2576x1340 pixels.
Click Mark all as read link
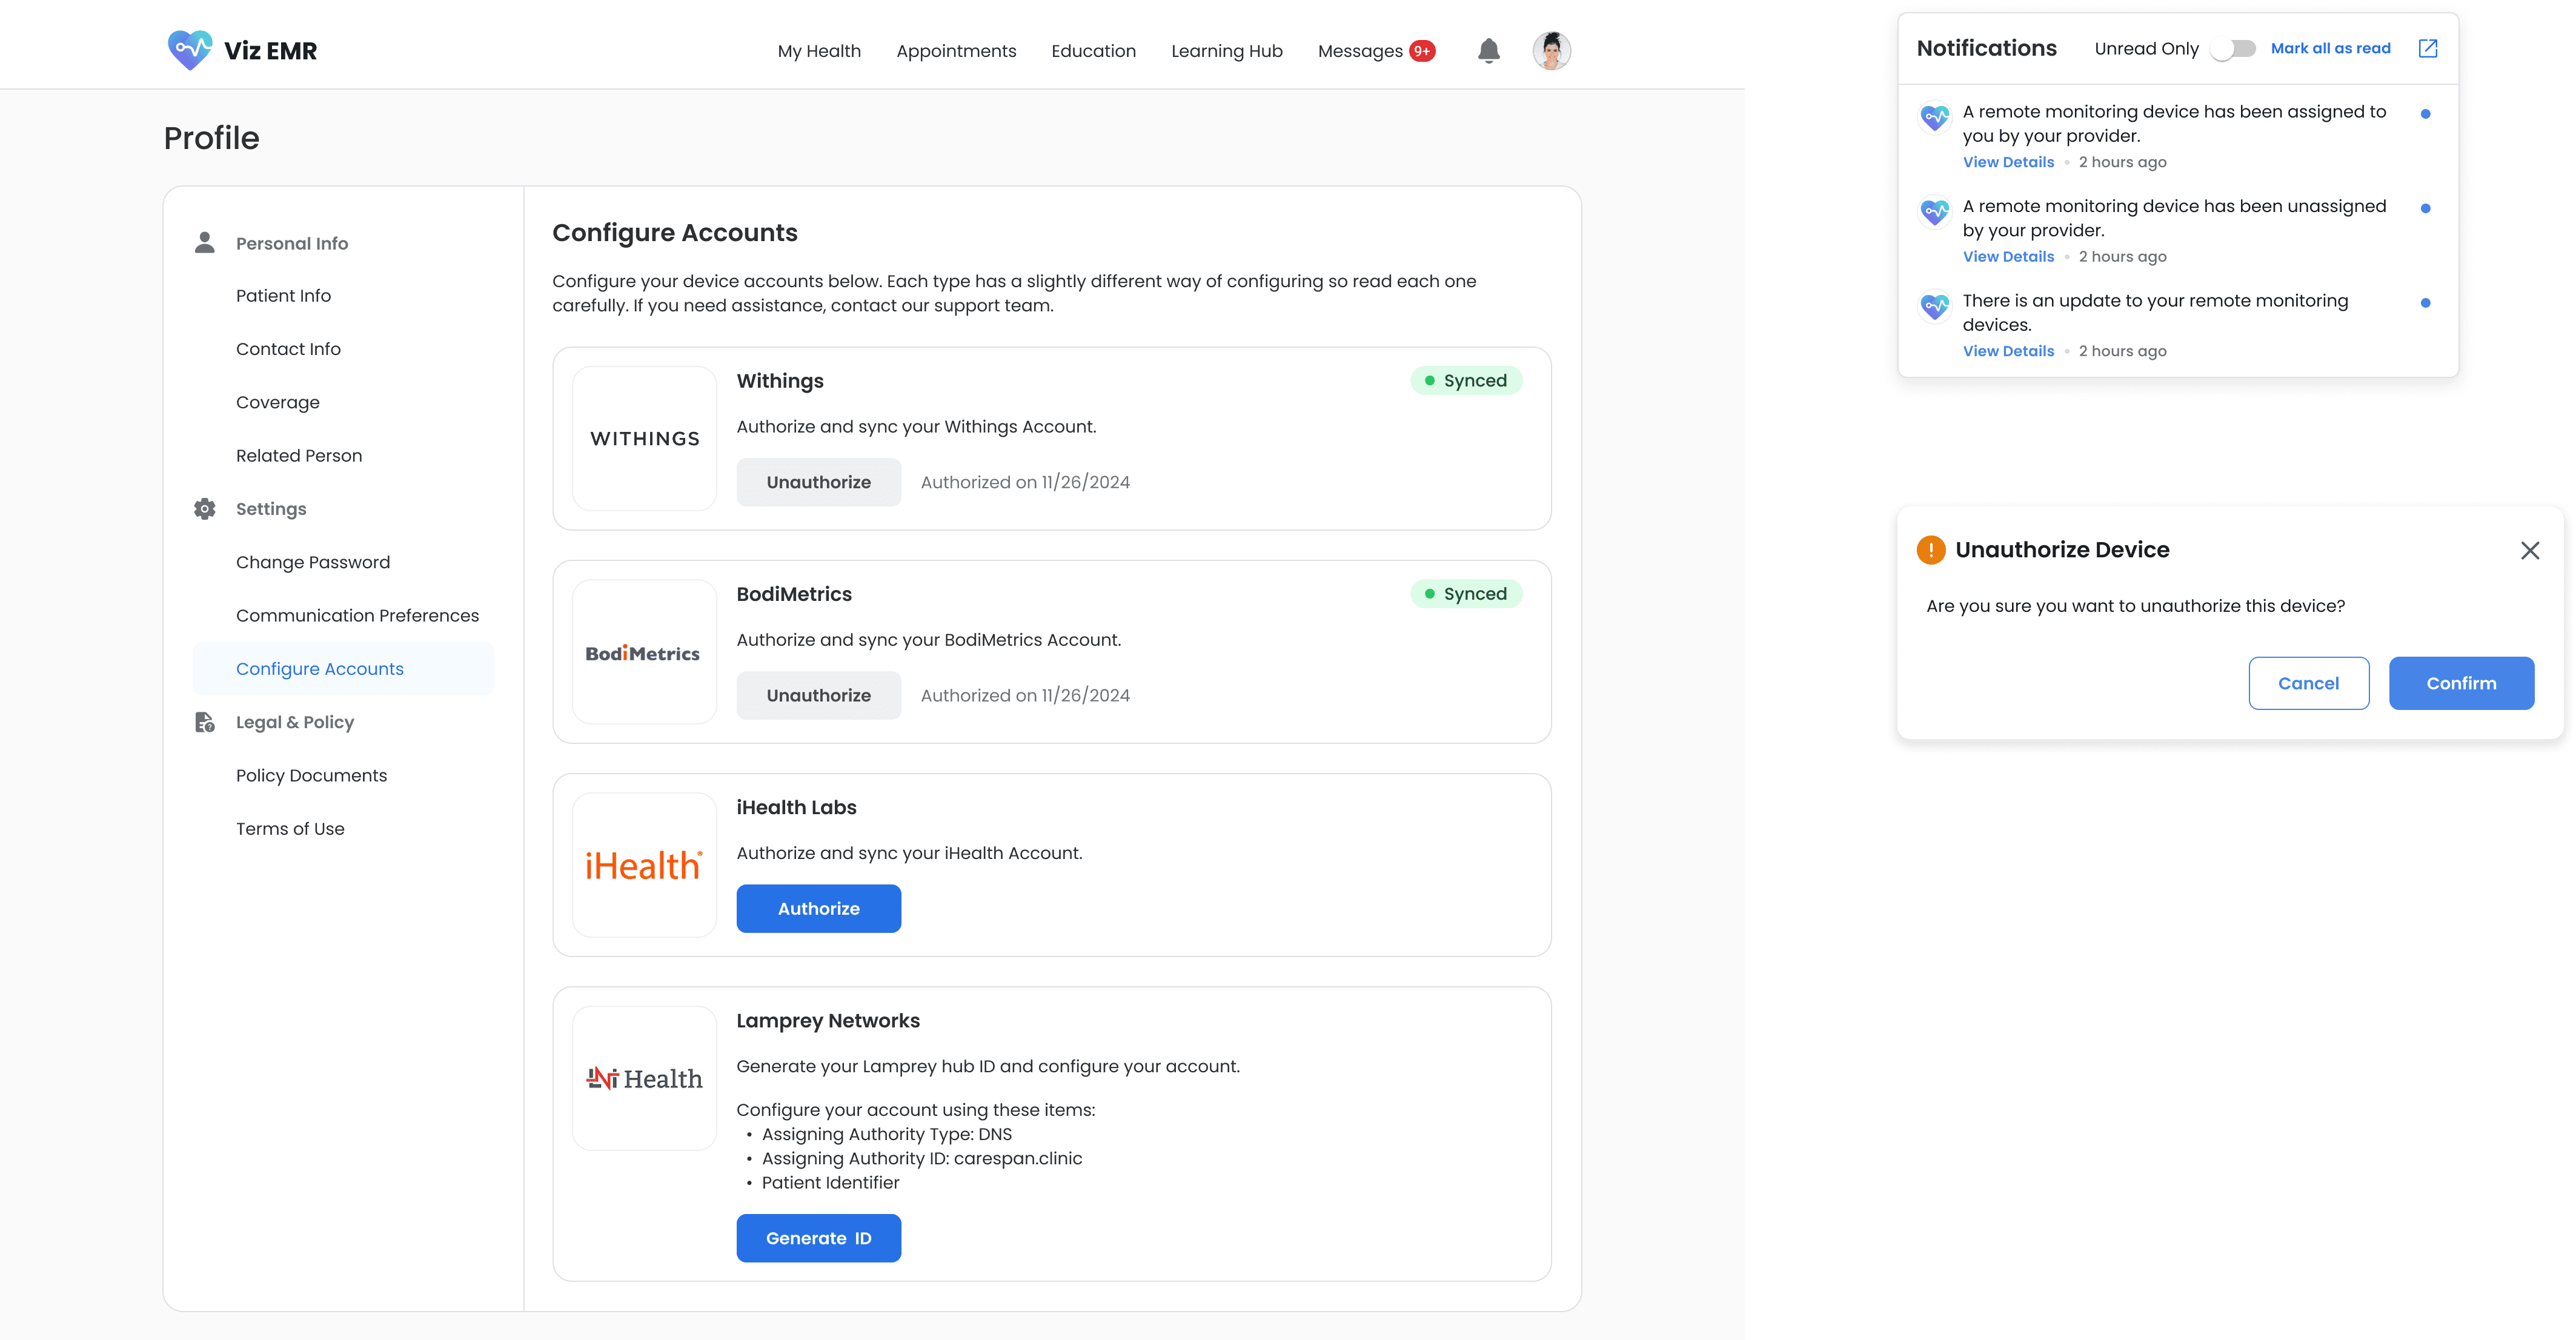2330,48
